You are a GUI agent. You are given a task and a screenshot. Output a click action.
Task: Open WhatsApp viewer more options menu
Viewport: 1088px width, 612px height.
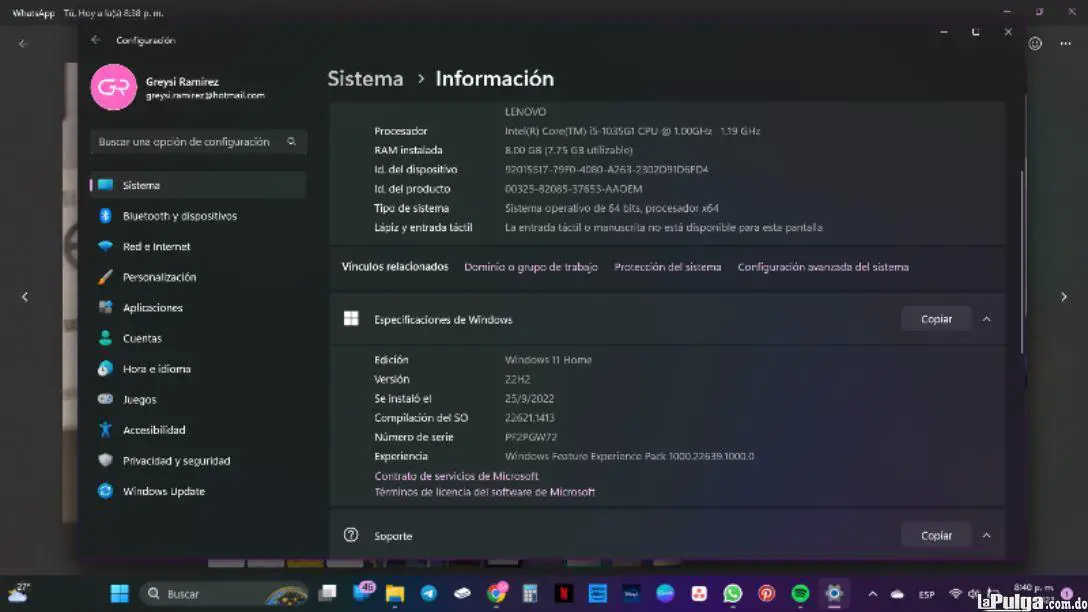pyautogui.click(x=1065, y=44)
